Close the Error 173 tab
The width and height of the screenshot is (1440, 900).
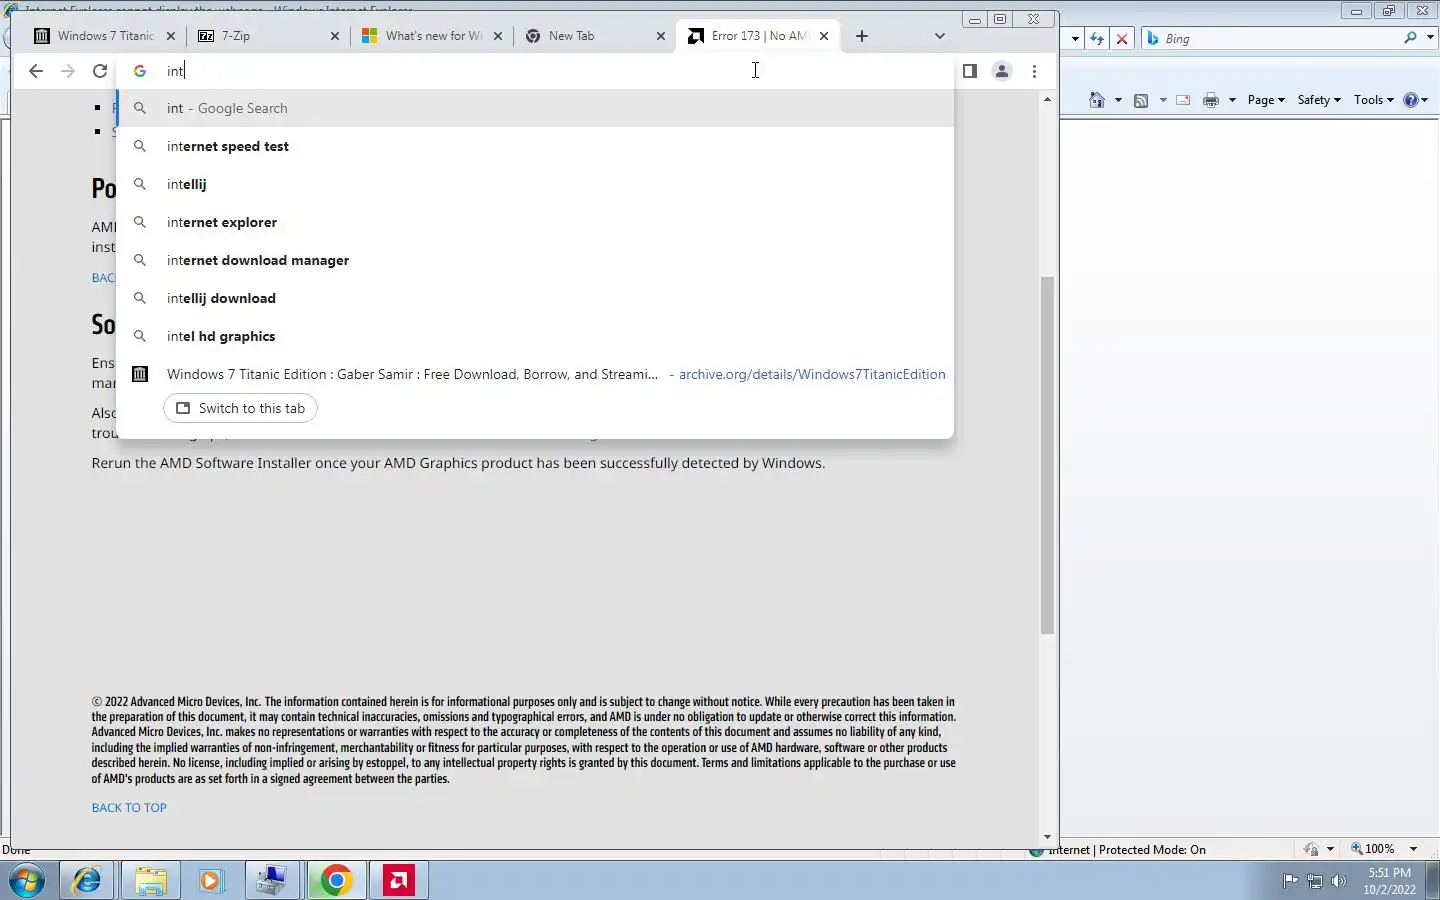coord(824,36)
